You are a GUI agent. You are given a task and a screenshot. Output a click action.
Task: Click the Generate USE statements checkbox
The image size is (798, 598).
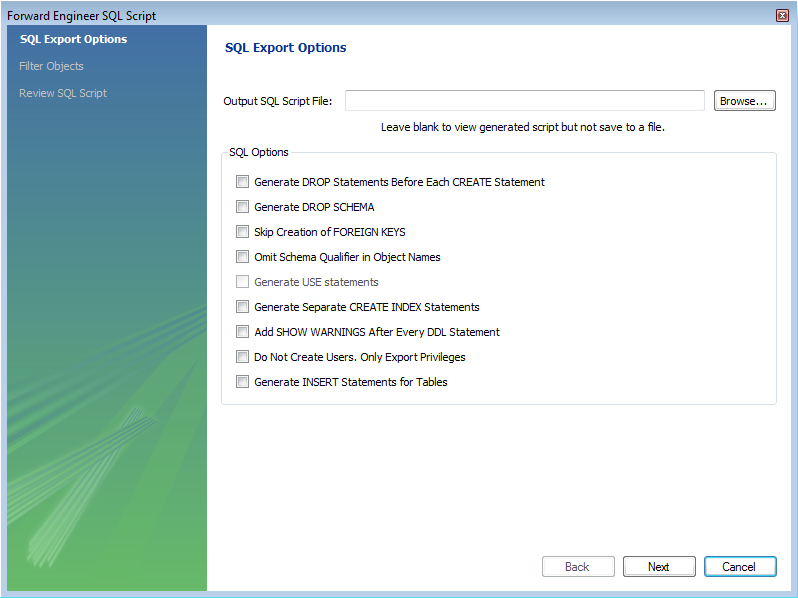[242, 282]
